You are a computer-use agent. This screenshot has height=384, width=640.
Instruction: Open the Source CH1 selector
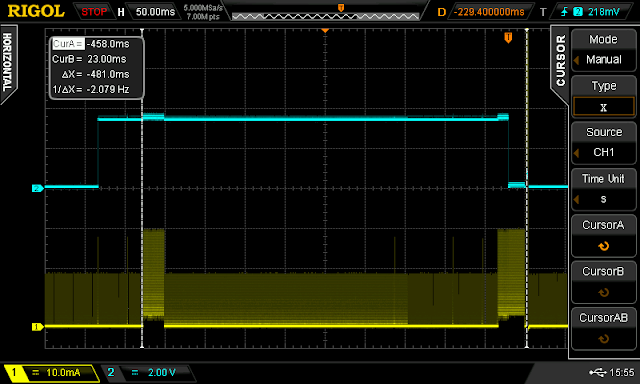(603, 142)
